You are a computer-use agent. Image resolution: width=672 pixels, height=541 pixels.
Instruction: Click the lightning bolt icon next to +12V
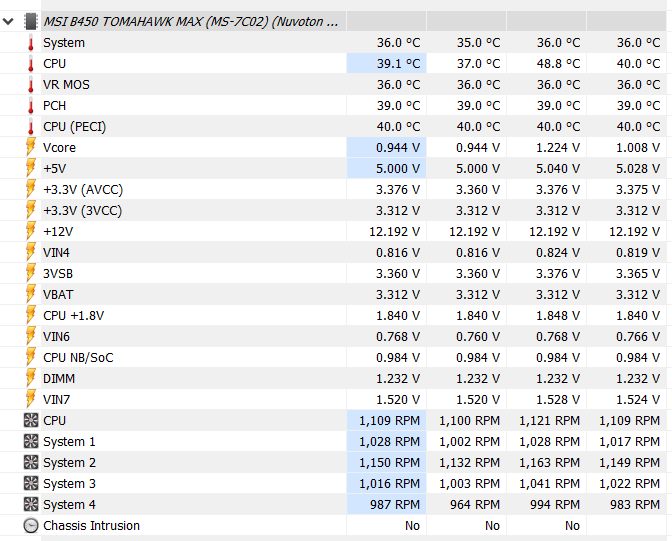pyautogui.click(x=31, y=231)
